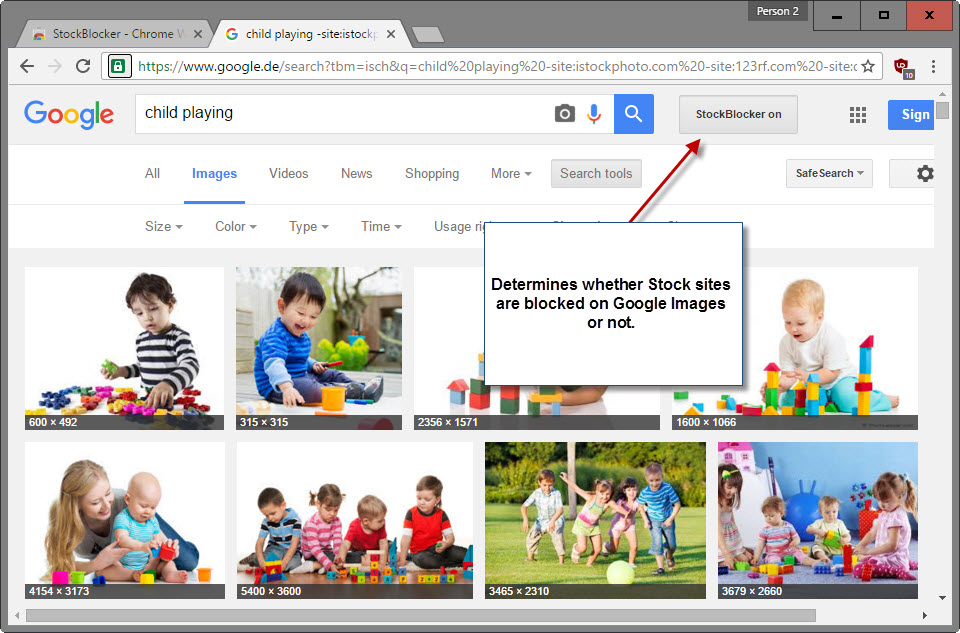This screenshot has width=960, height=633.
Task: Click the blue magnifier search button
Action: (634, 114)
